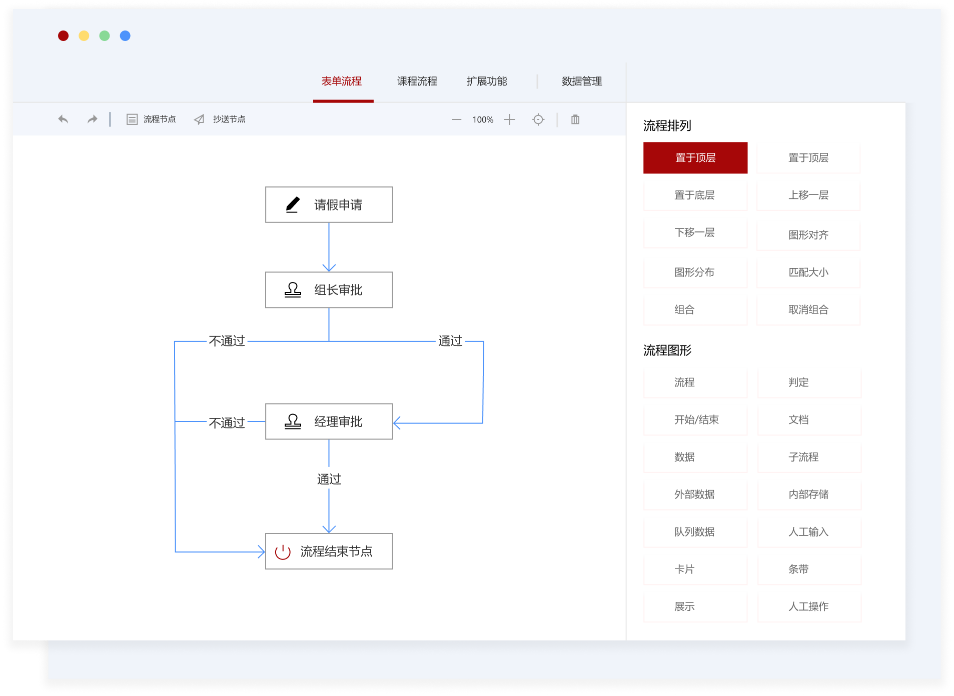Select the 请假申请 node's pencil icon
This screenshot has width=954, height=696.
pyautogui.click(x=293, y=205)
